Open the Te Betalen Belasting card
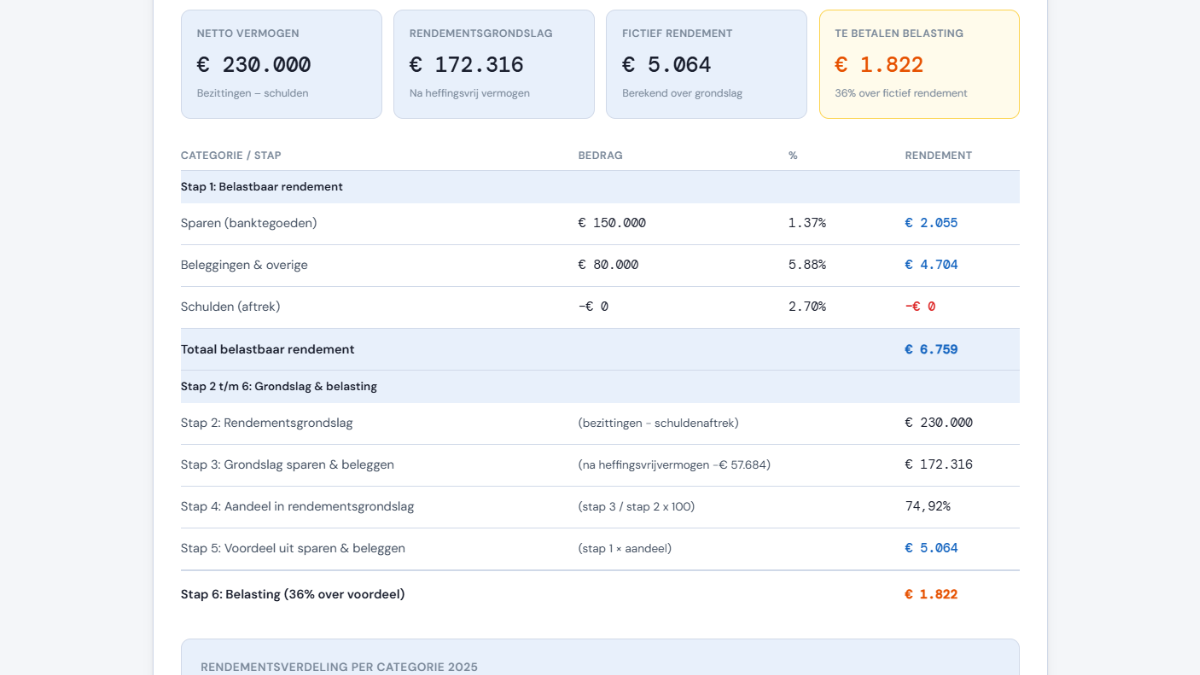Viewport: 1200px width, 675px height. (918, 64)
